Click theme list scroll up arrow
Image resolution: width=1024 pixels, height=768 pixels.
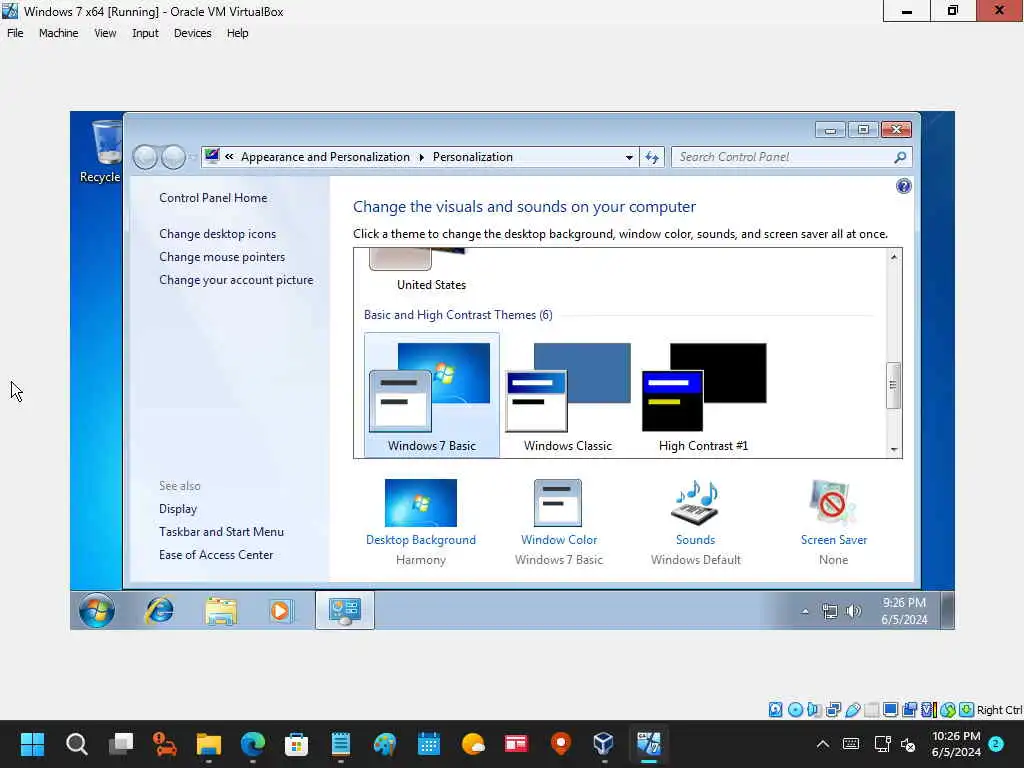click(893, 257)
